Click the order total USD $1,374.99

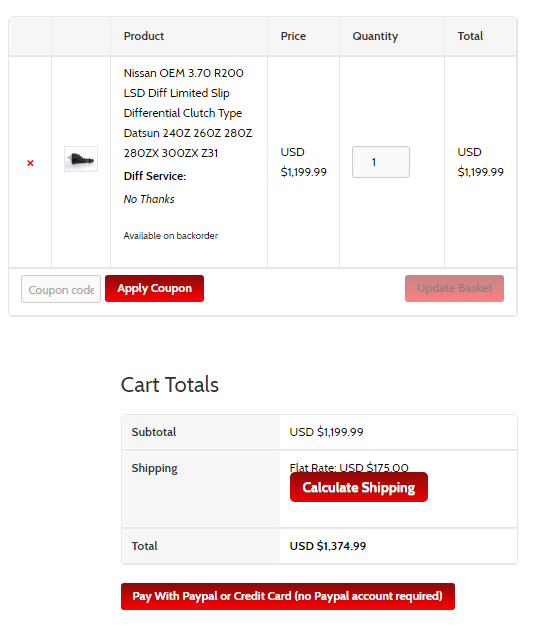pos(328,546)
